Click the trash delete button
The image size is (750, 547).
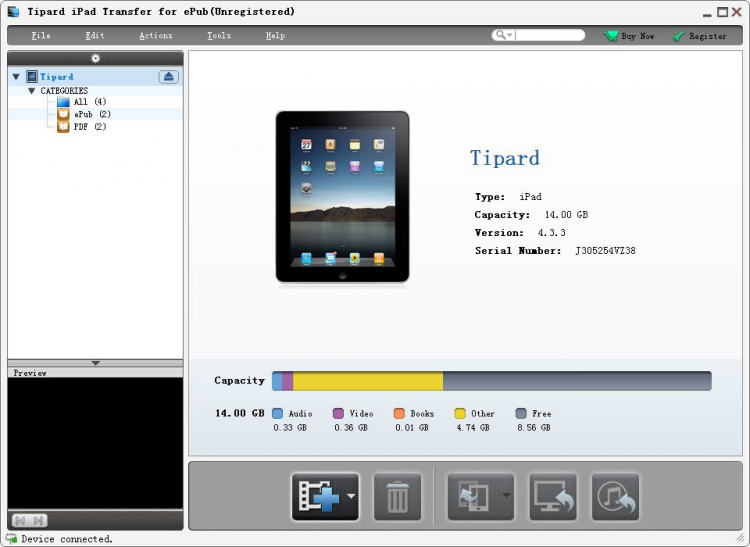click(397, 497)
